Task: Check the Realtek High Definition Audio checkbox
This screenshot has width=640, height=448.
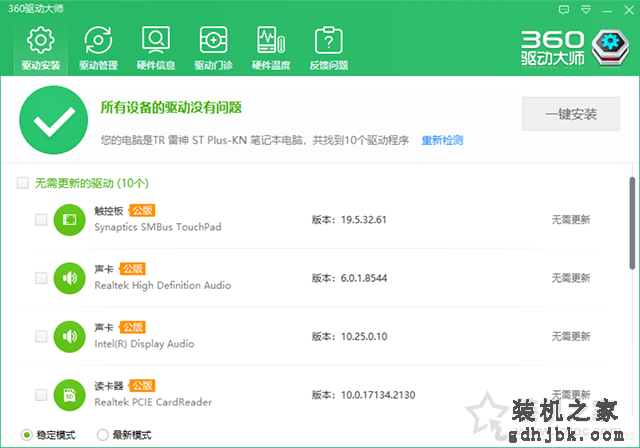Action: [x=41, y=278]
